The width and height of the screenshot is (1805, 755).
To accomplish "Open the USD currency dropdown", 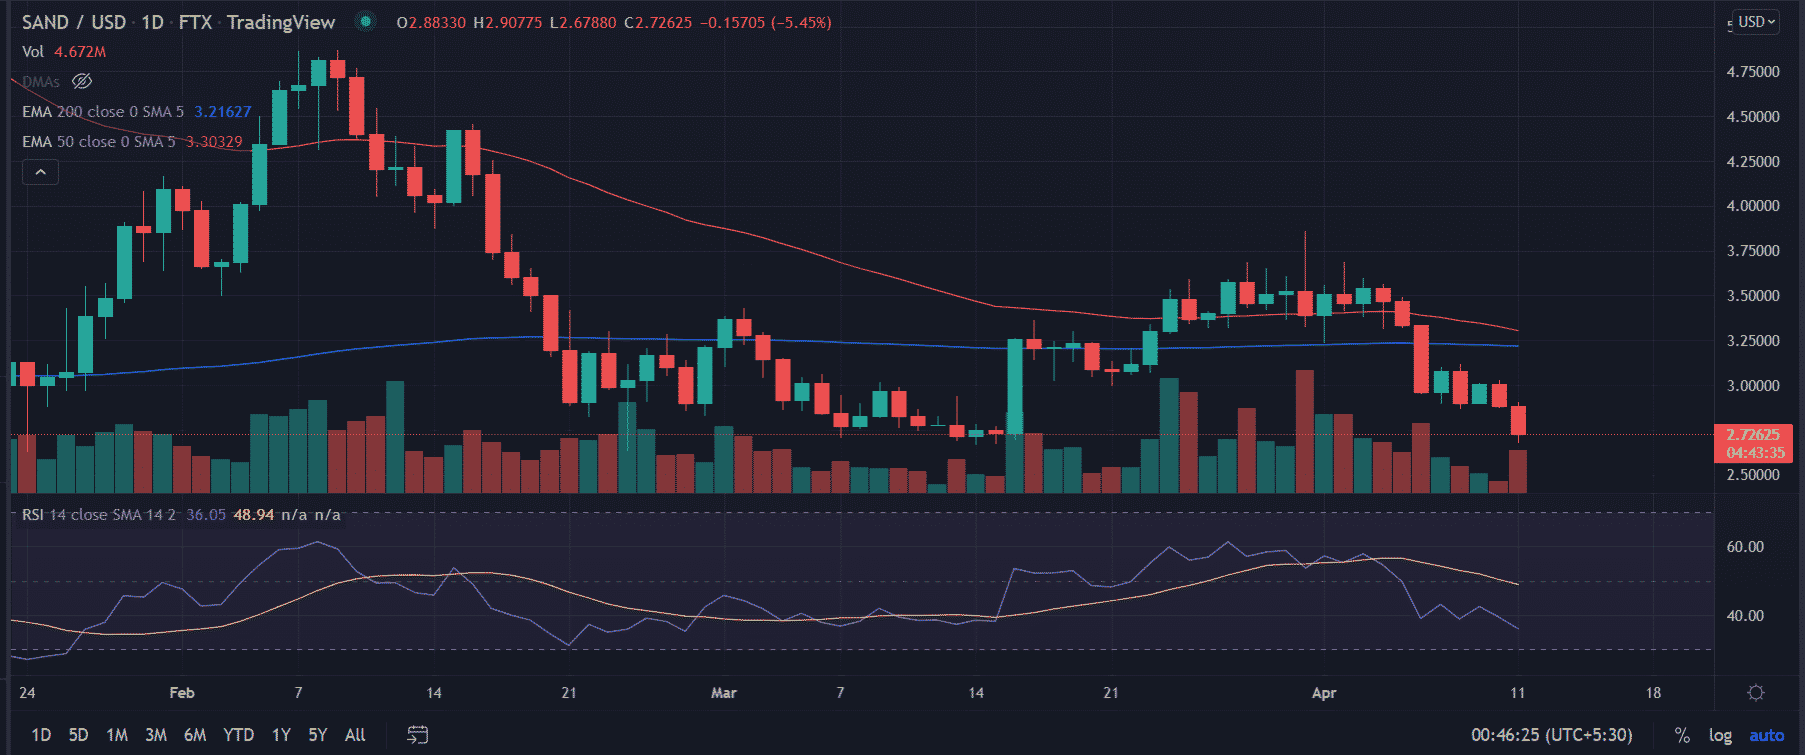I will [x=1756, y=22].
